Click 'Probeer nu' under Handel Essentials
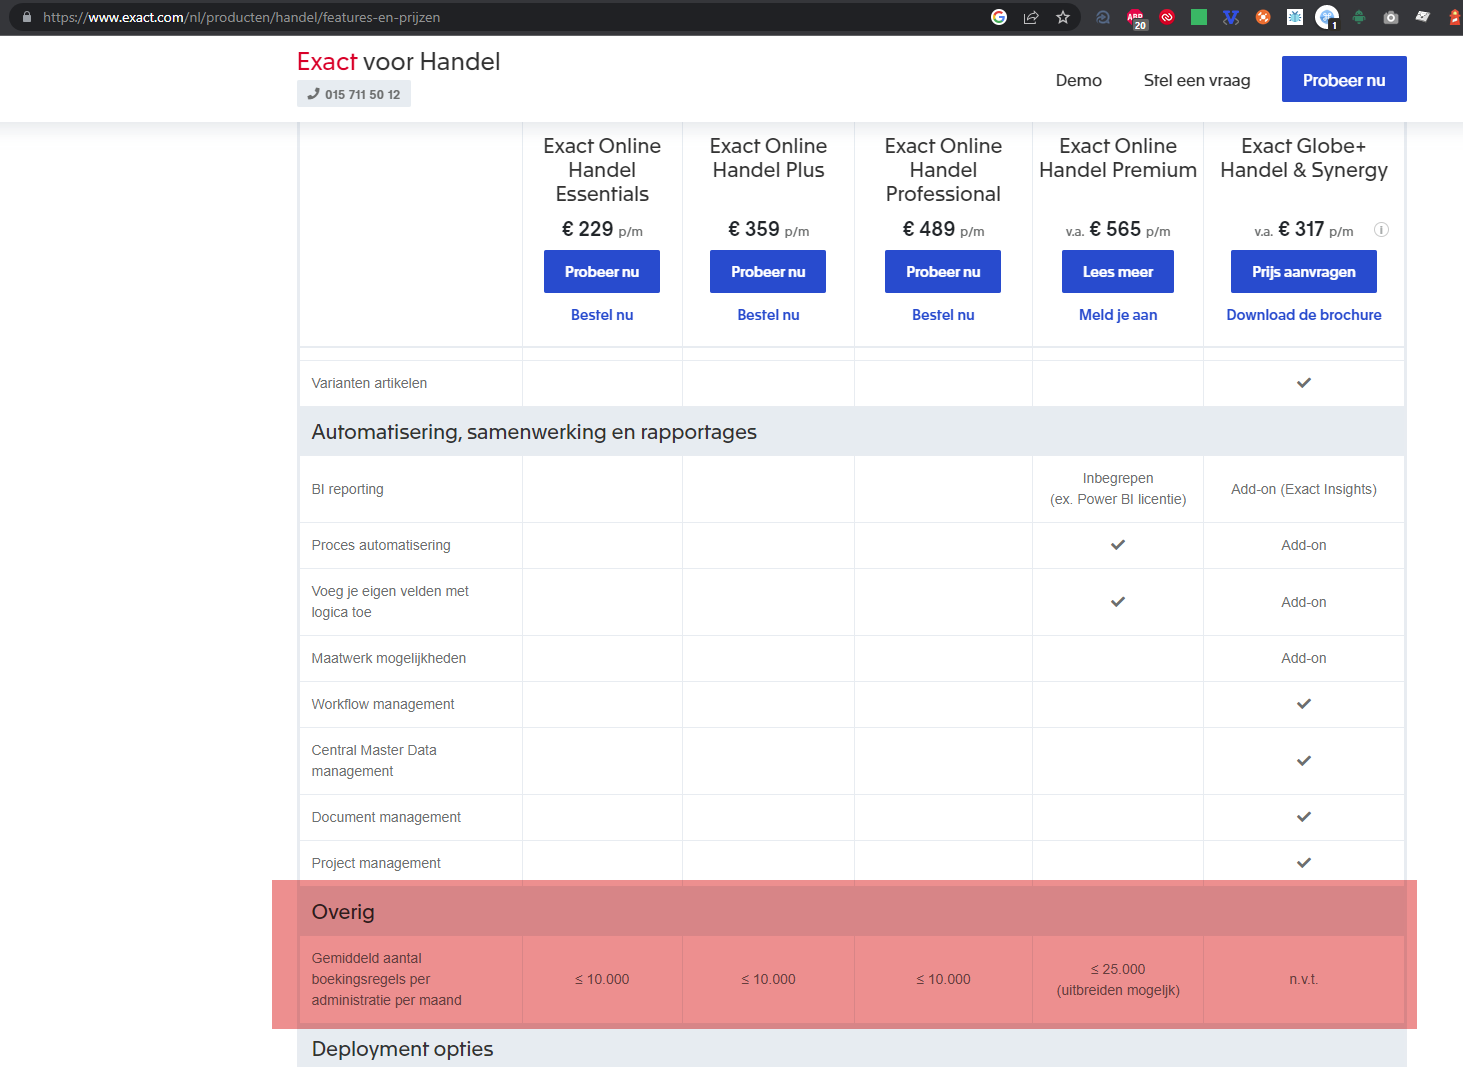1463x1067 pixels. pyautogui.click(x=601, y=272)
